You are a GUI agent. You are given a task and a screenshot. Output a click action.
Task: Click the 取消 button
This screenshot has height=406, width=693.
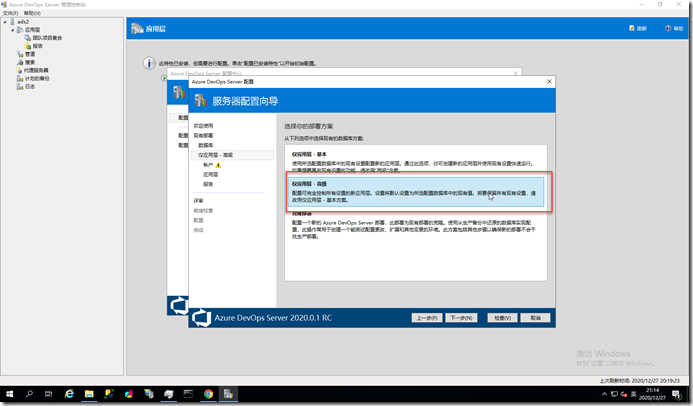(x=535, y=318)
